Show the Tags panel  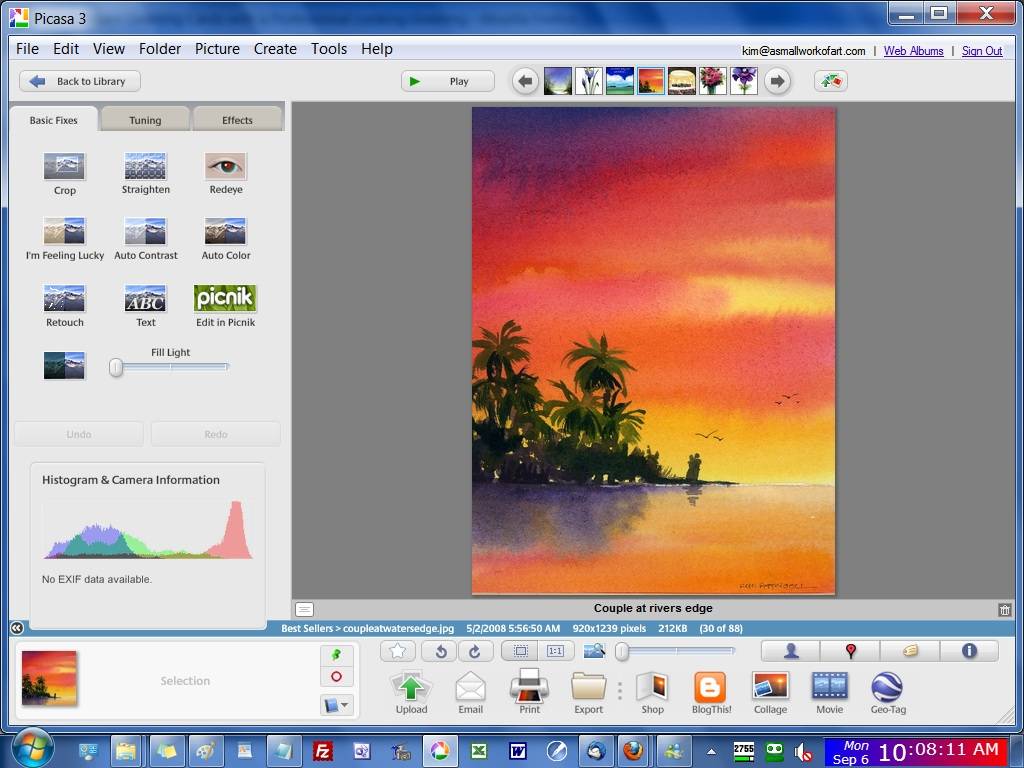910,651
